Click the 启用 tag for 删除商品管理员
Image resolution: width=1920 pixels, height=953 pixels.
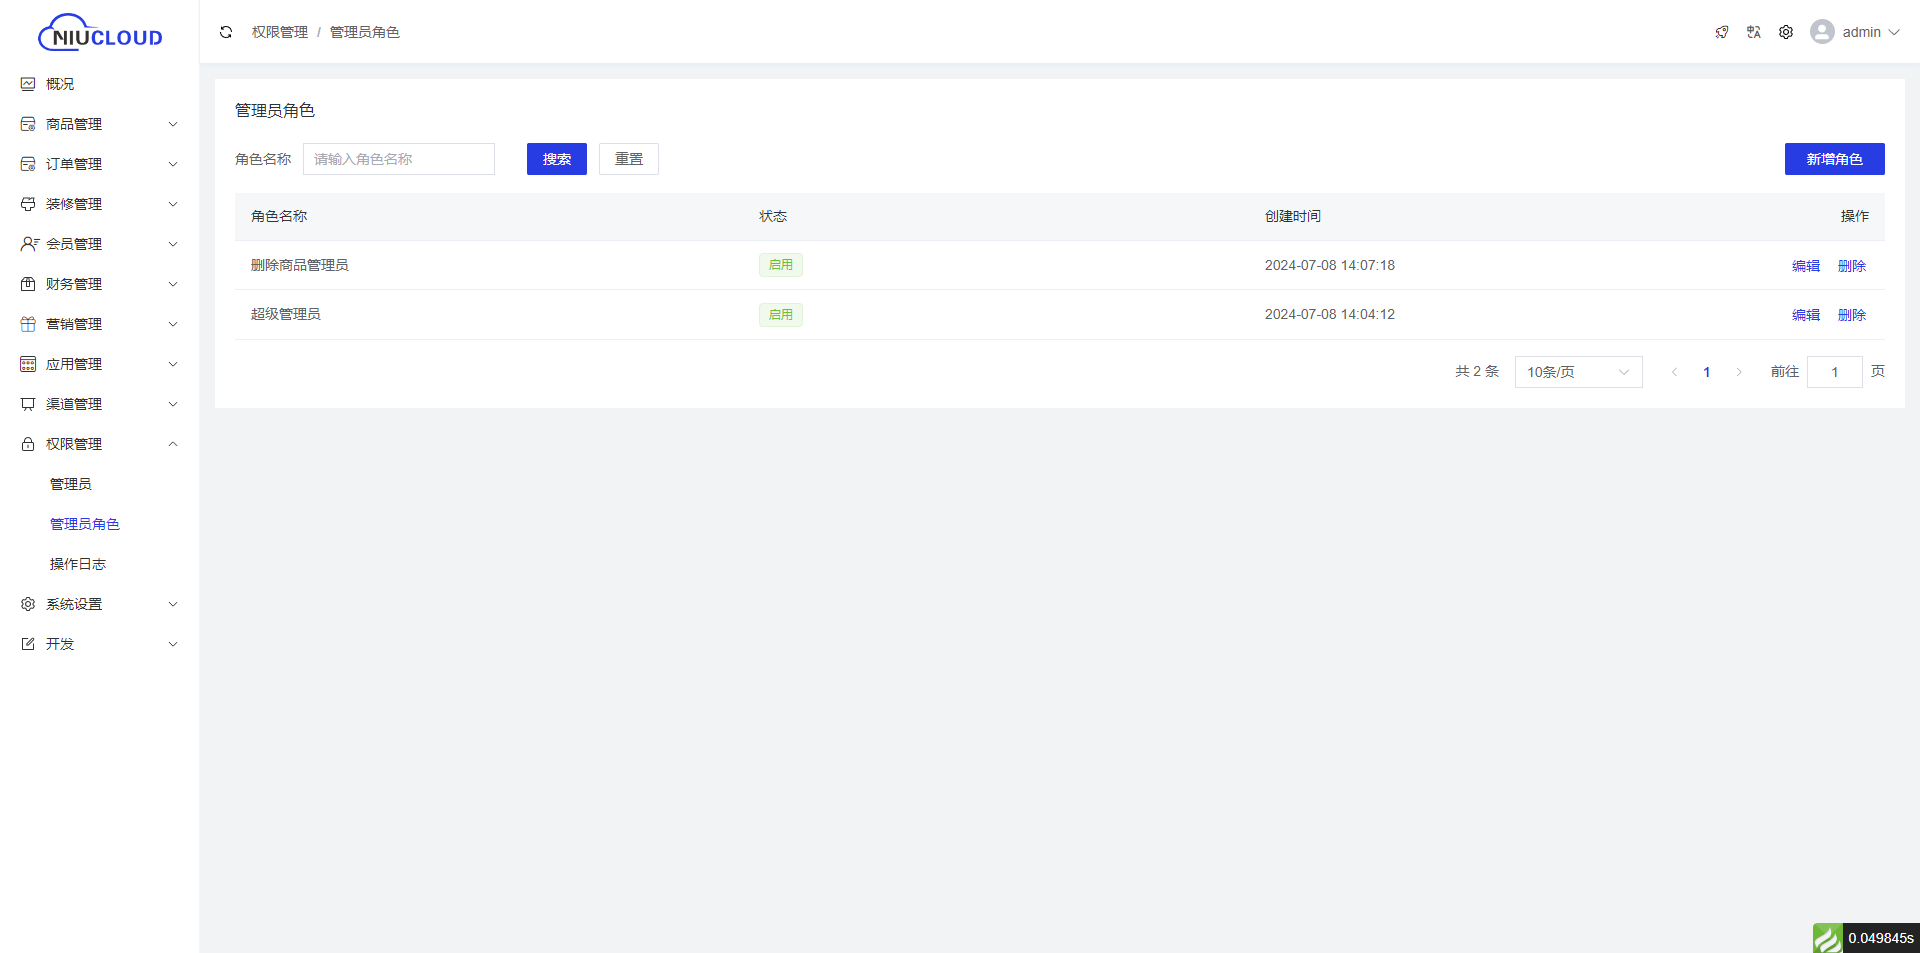(781, 265)
